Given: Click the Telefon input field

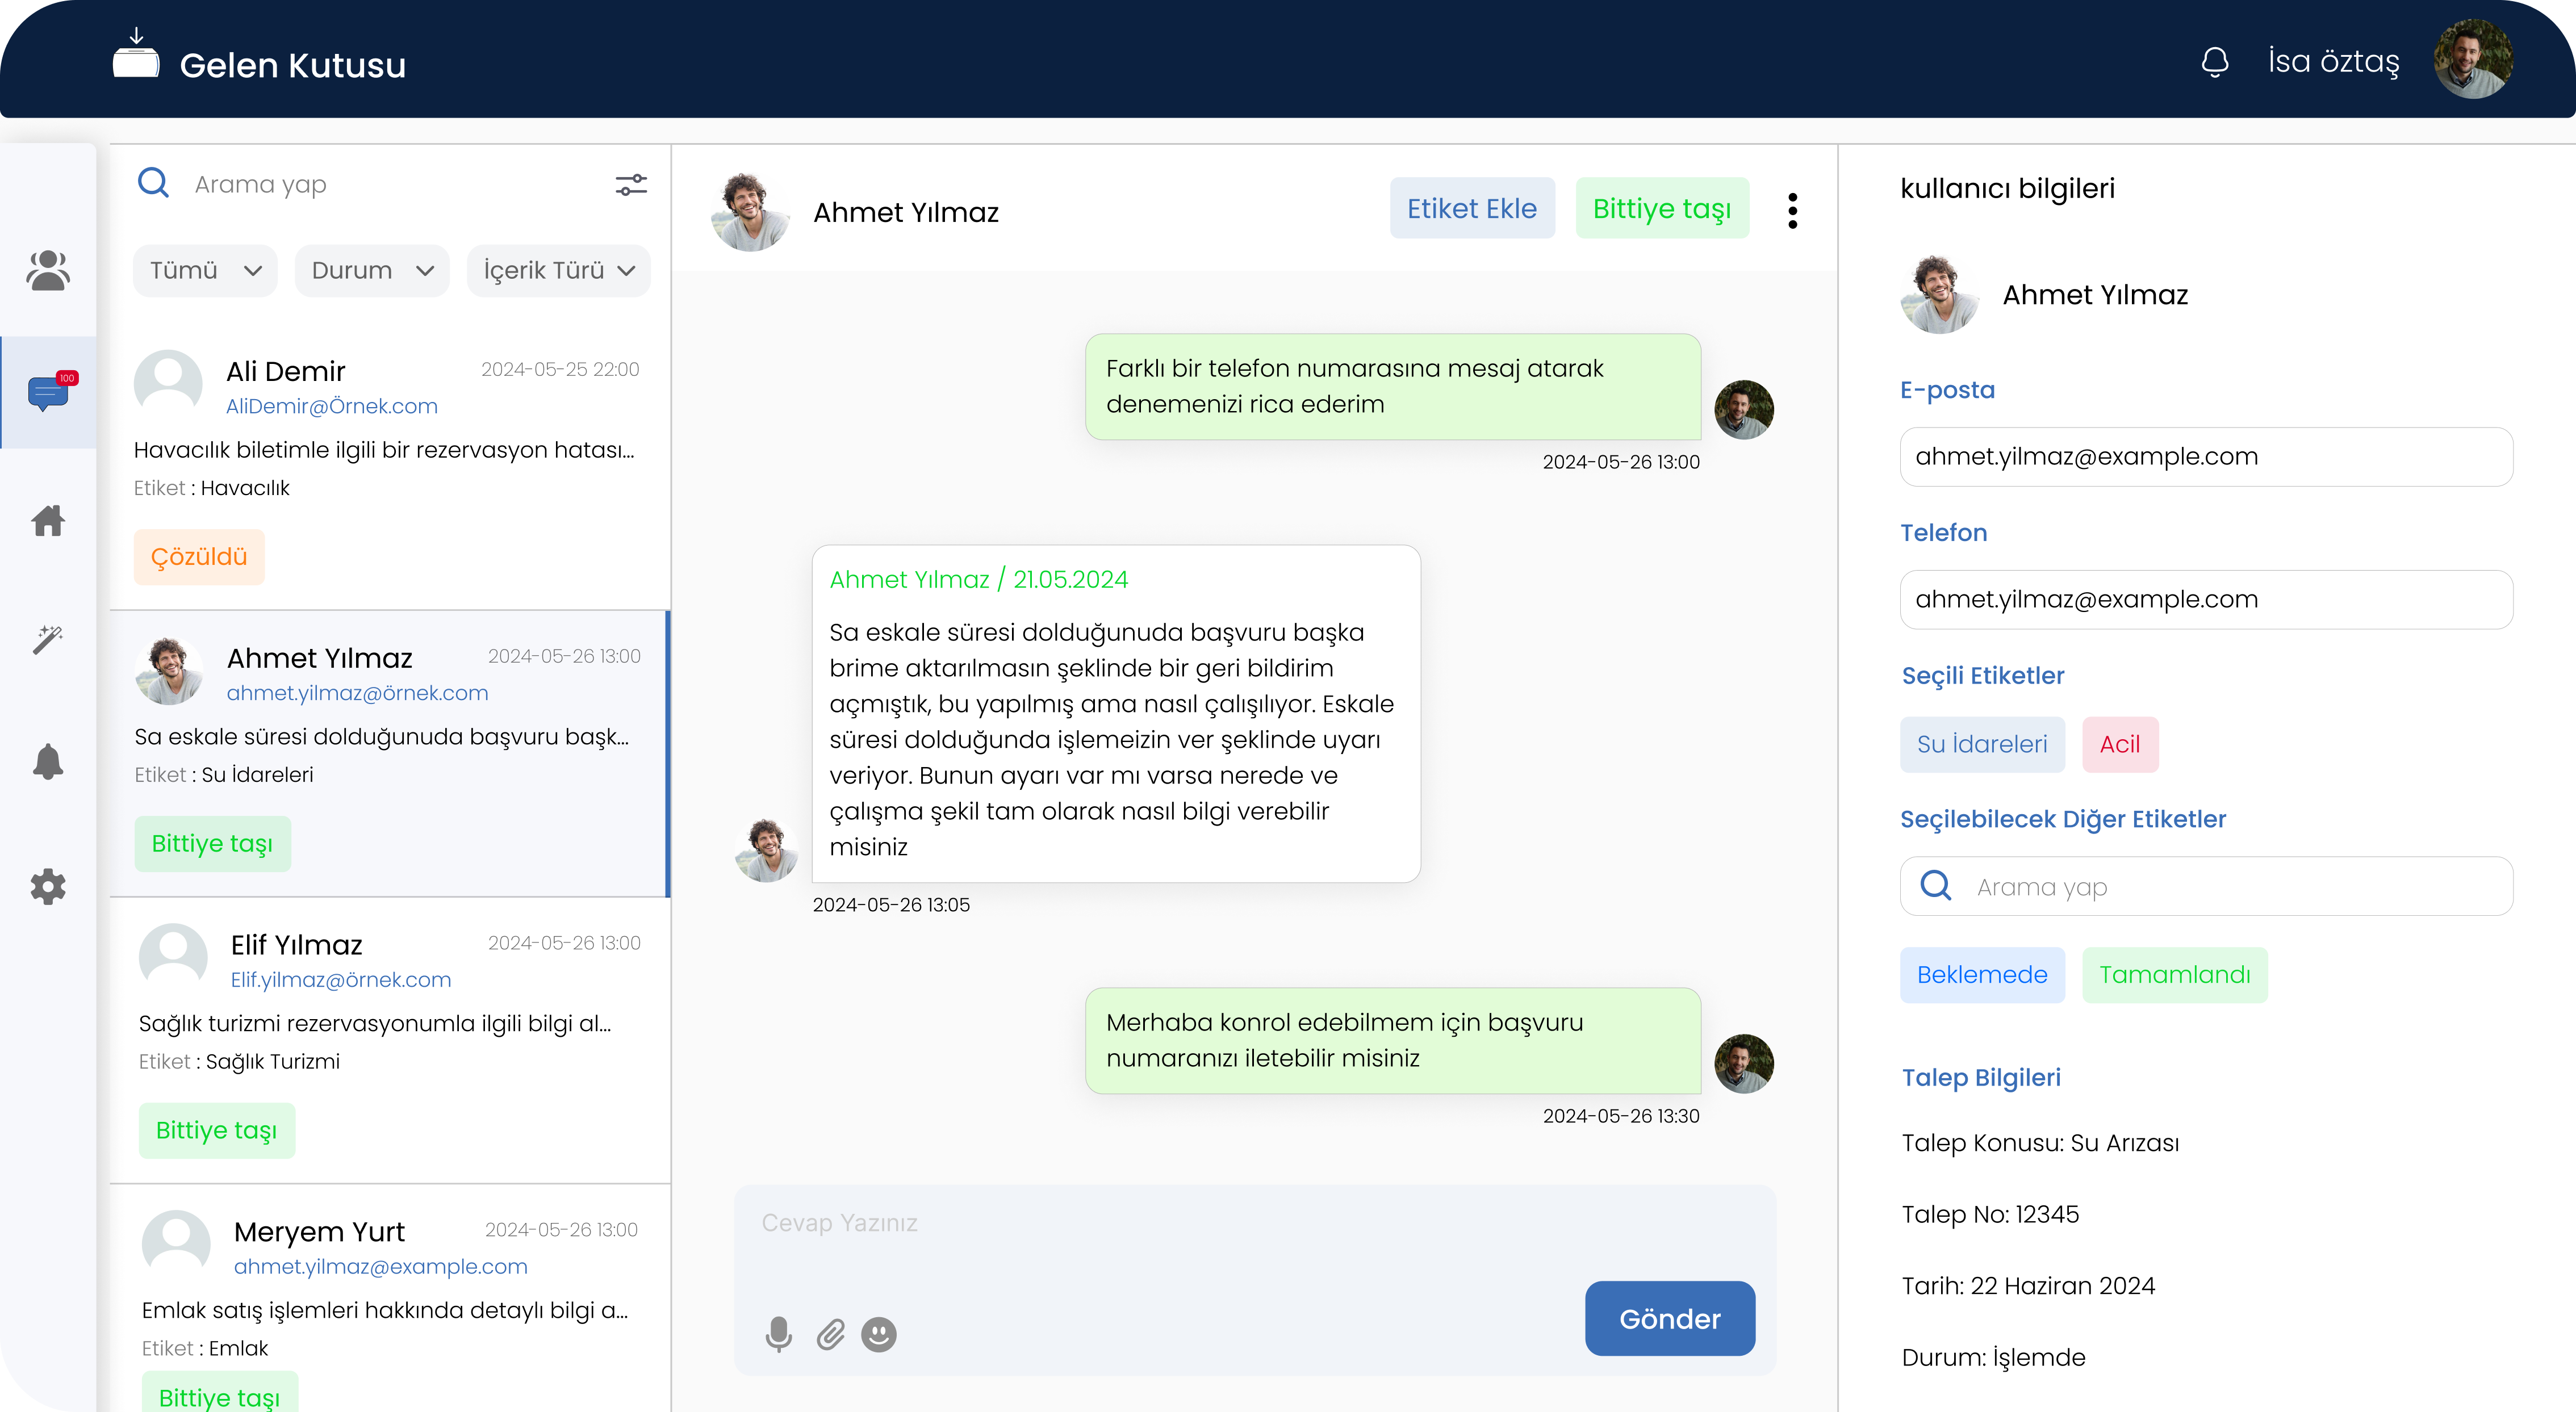Looking at the screenshot, I should (x=2206, y=599).
